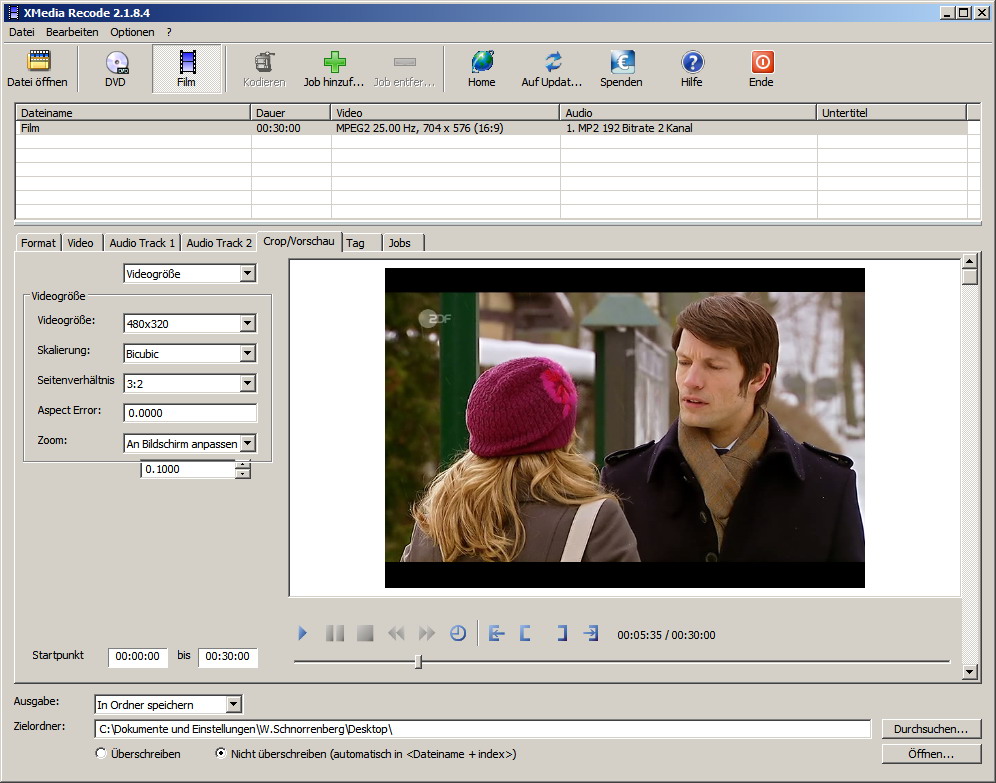Click the Durchsuchen button

tap(931, 729)
